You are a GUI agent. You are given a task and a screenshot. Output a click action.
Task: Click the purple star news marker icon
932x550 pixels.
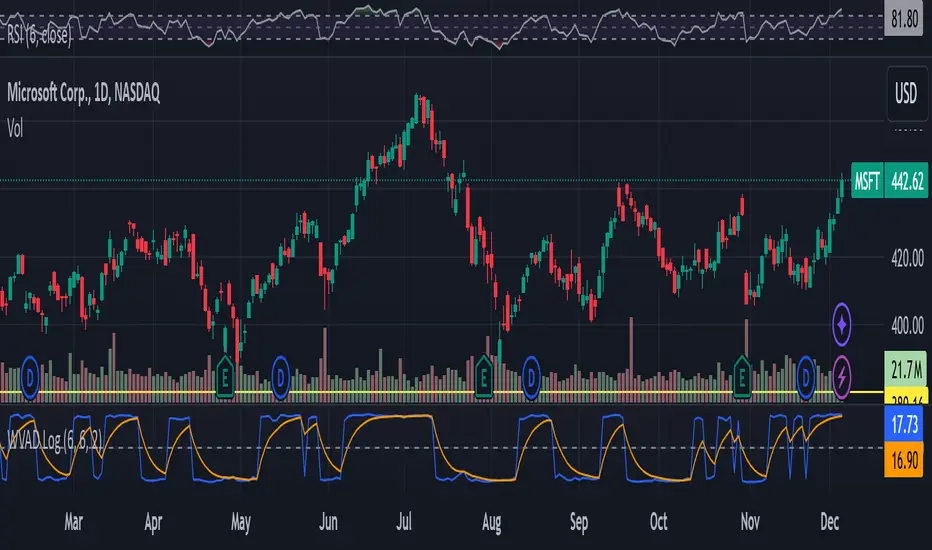842,325
